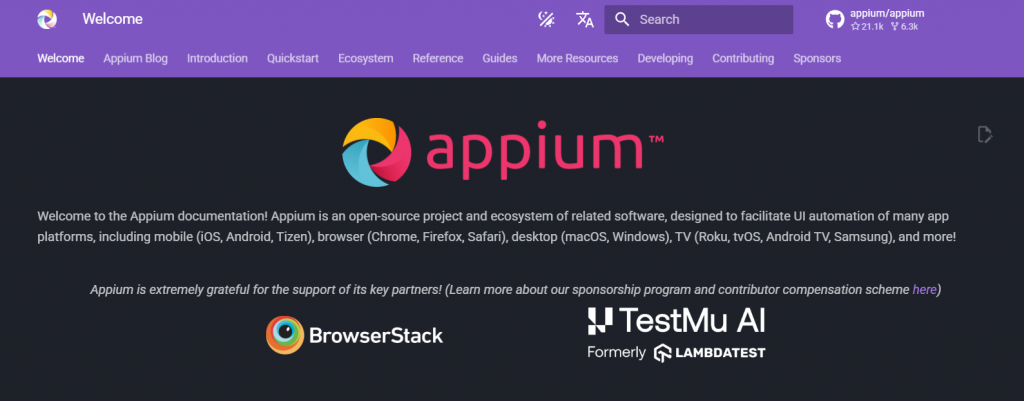Click the 21.1k stars count

tap(867, 27)
